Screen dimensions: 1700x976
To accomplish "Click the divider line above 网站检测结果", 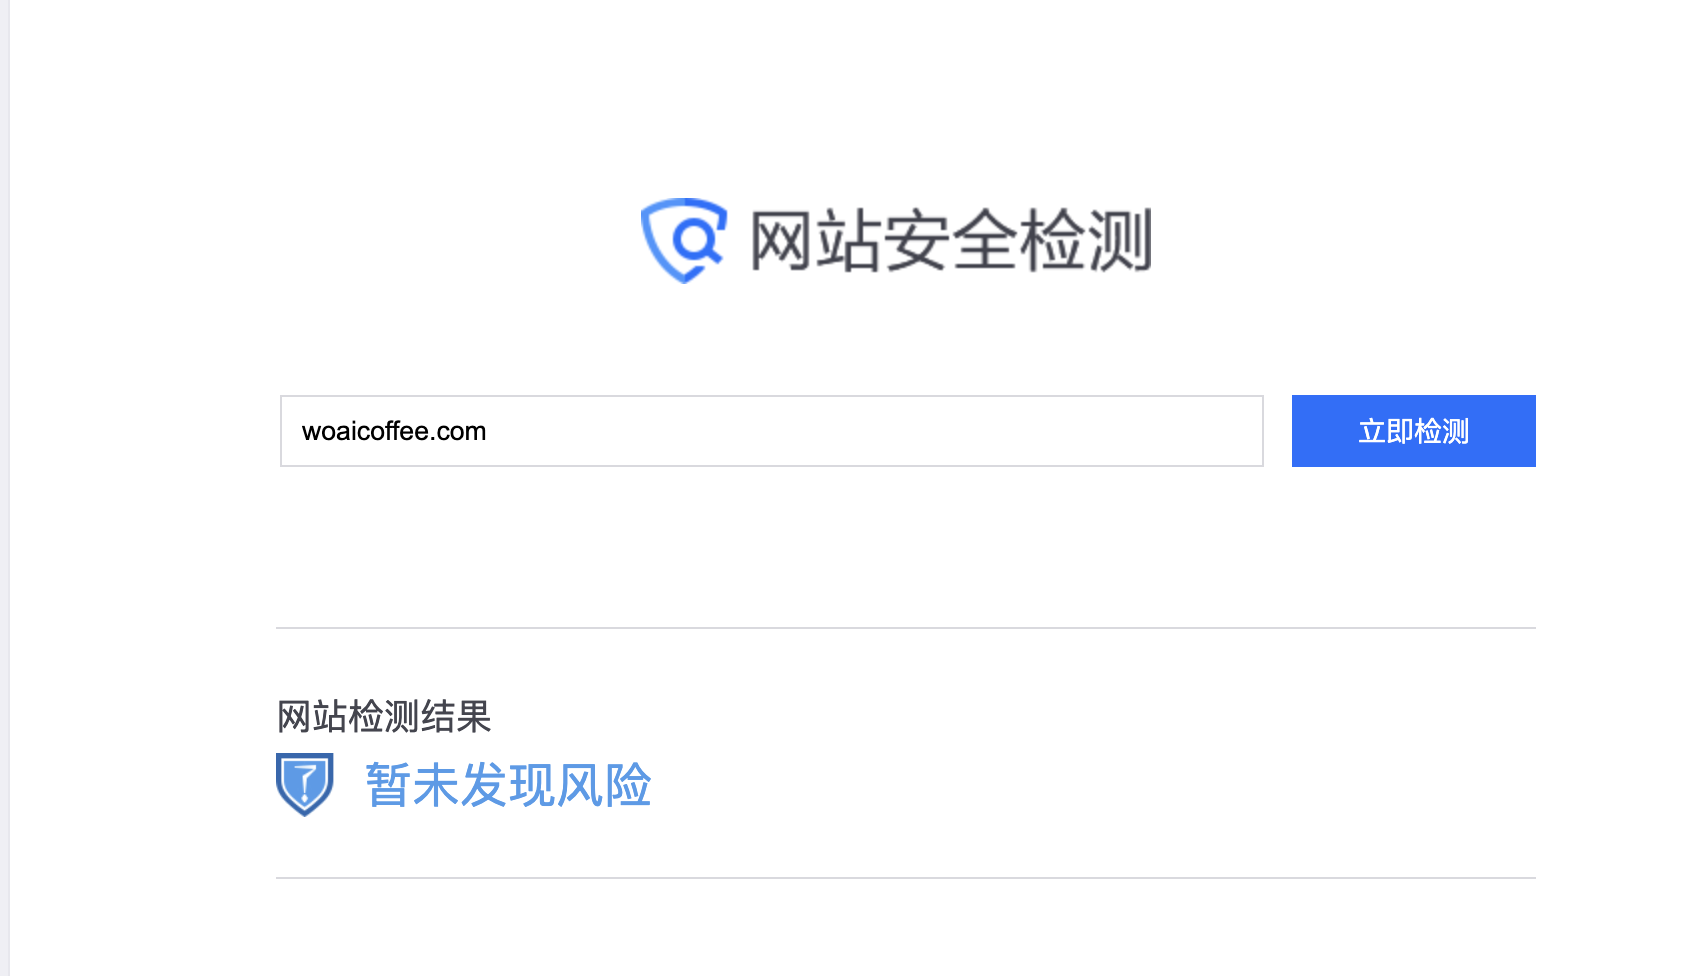I will [x=905, y=628].
